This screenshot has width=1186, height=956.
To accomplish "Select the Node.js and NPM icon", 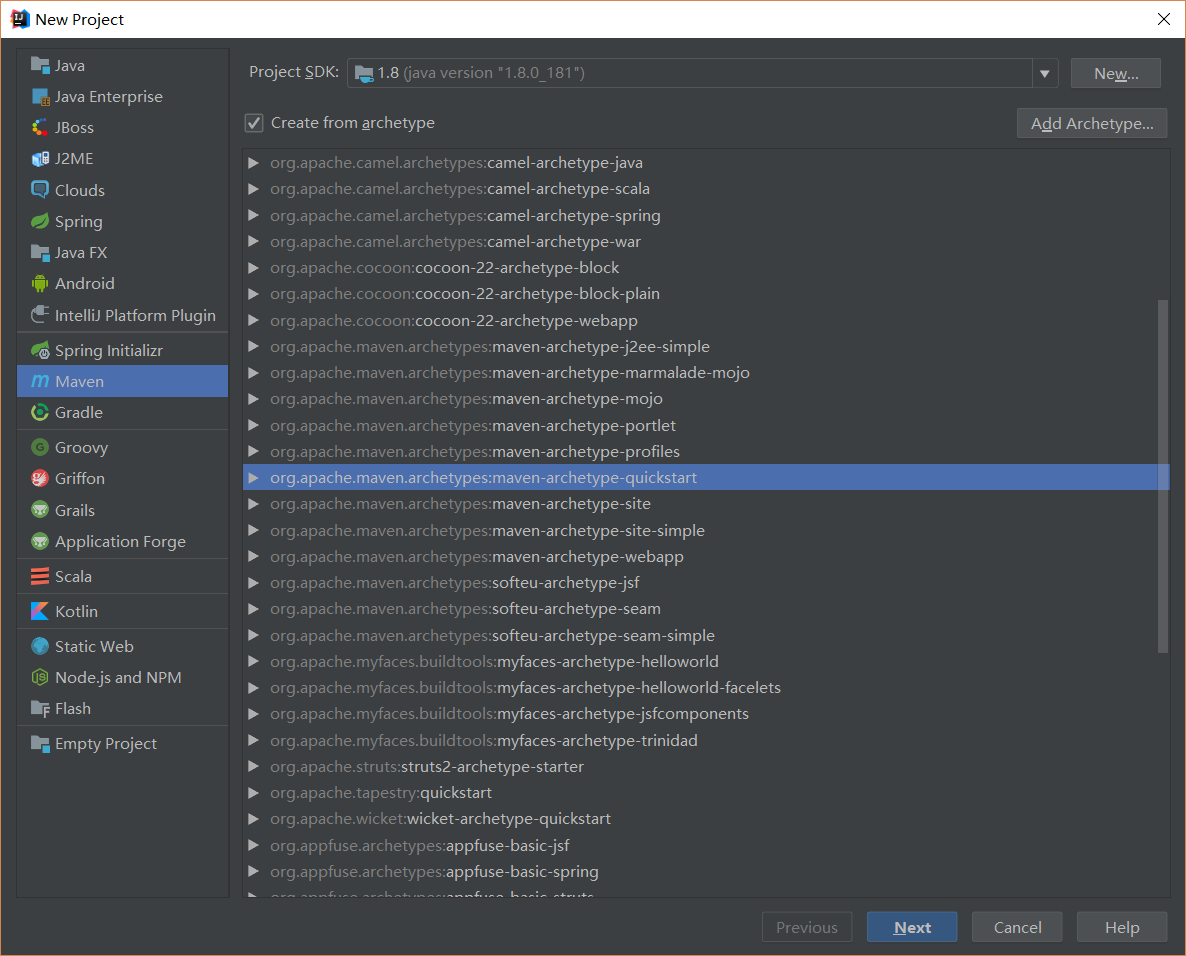I will [40, 677].
